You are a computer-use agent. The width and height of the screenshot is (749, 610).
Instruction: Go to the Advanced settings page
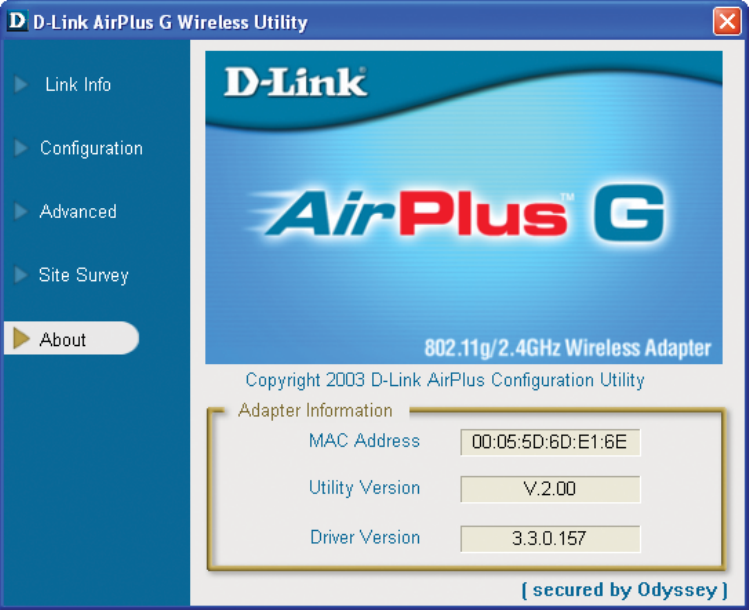[78, 211]
